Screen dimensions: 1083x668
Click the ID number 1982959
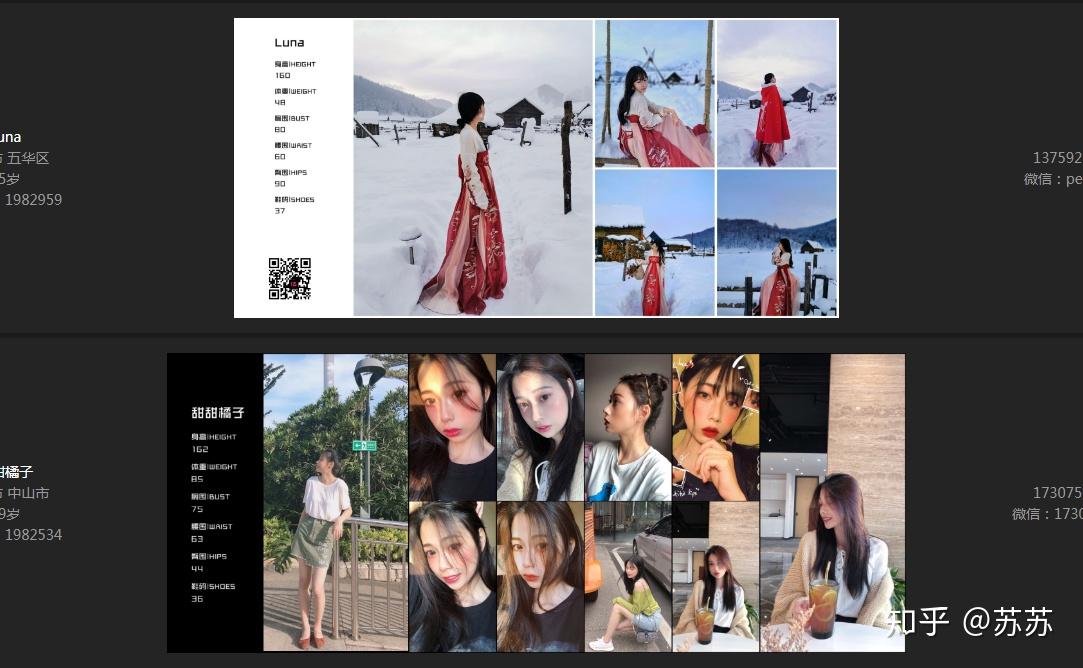point(33,200)
